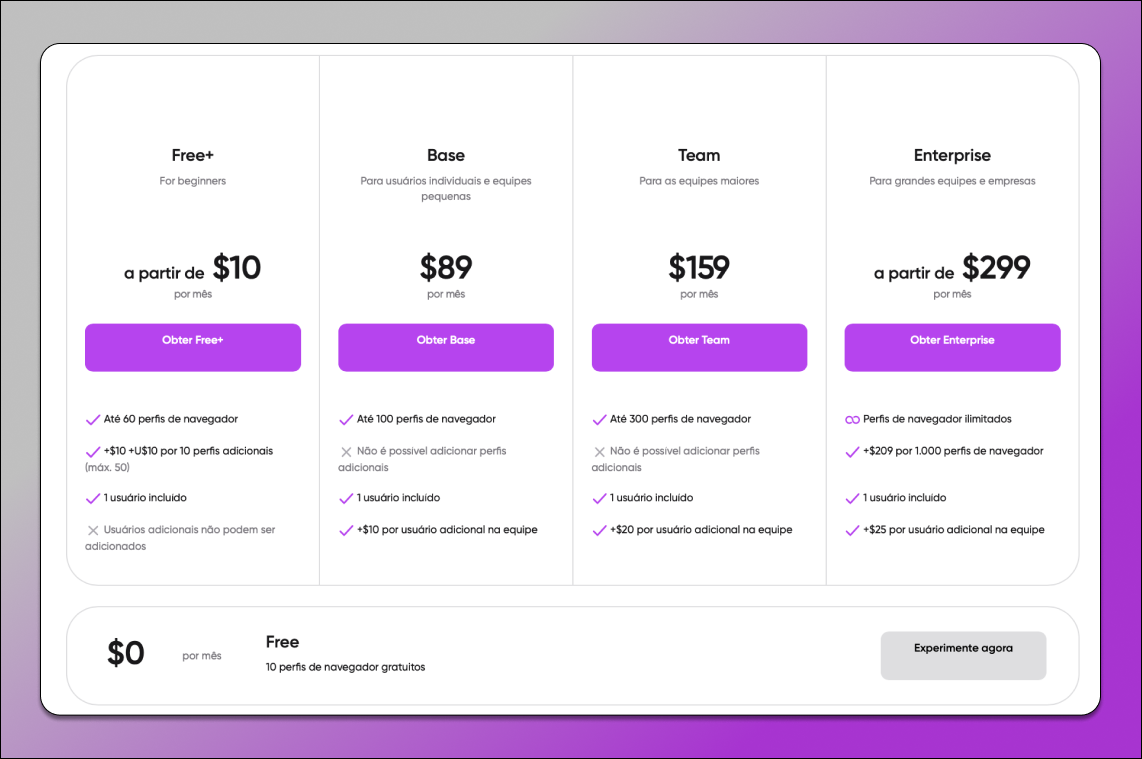
Task: Select the Obter Team button
Action: [x=699, y=347]
